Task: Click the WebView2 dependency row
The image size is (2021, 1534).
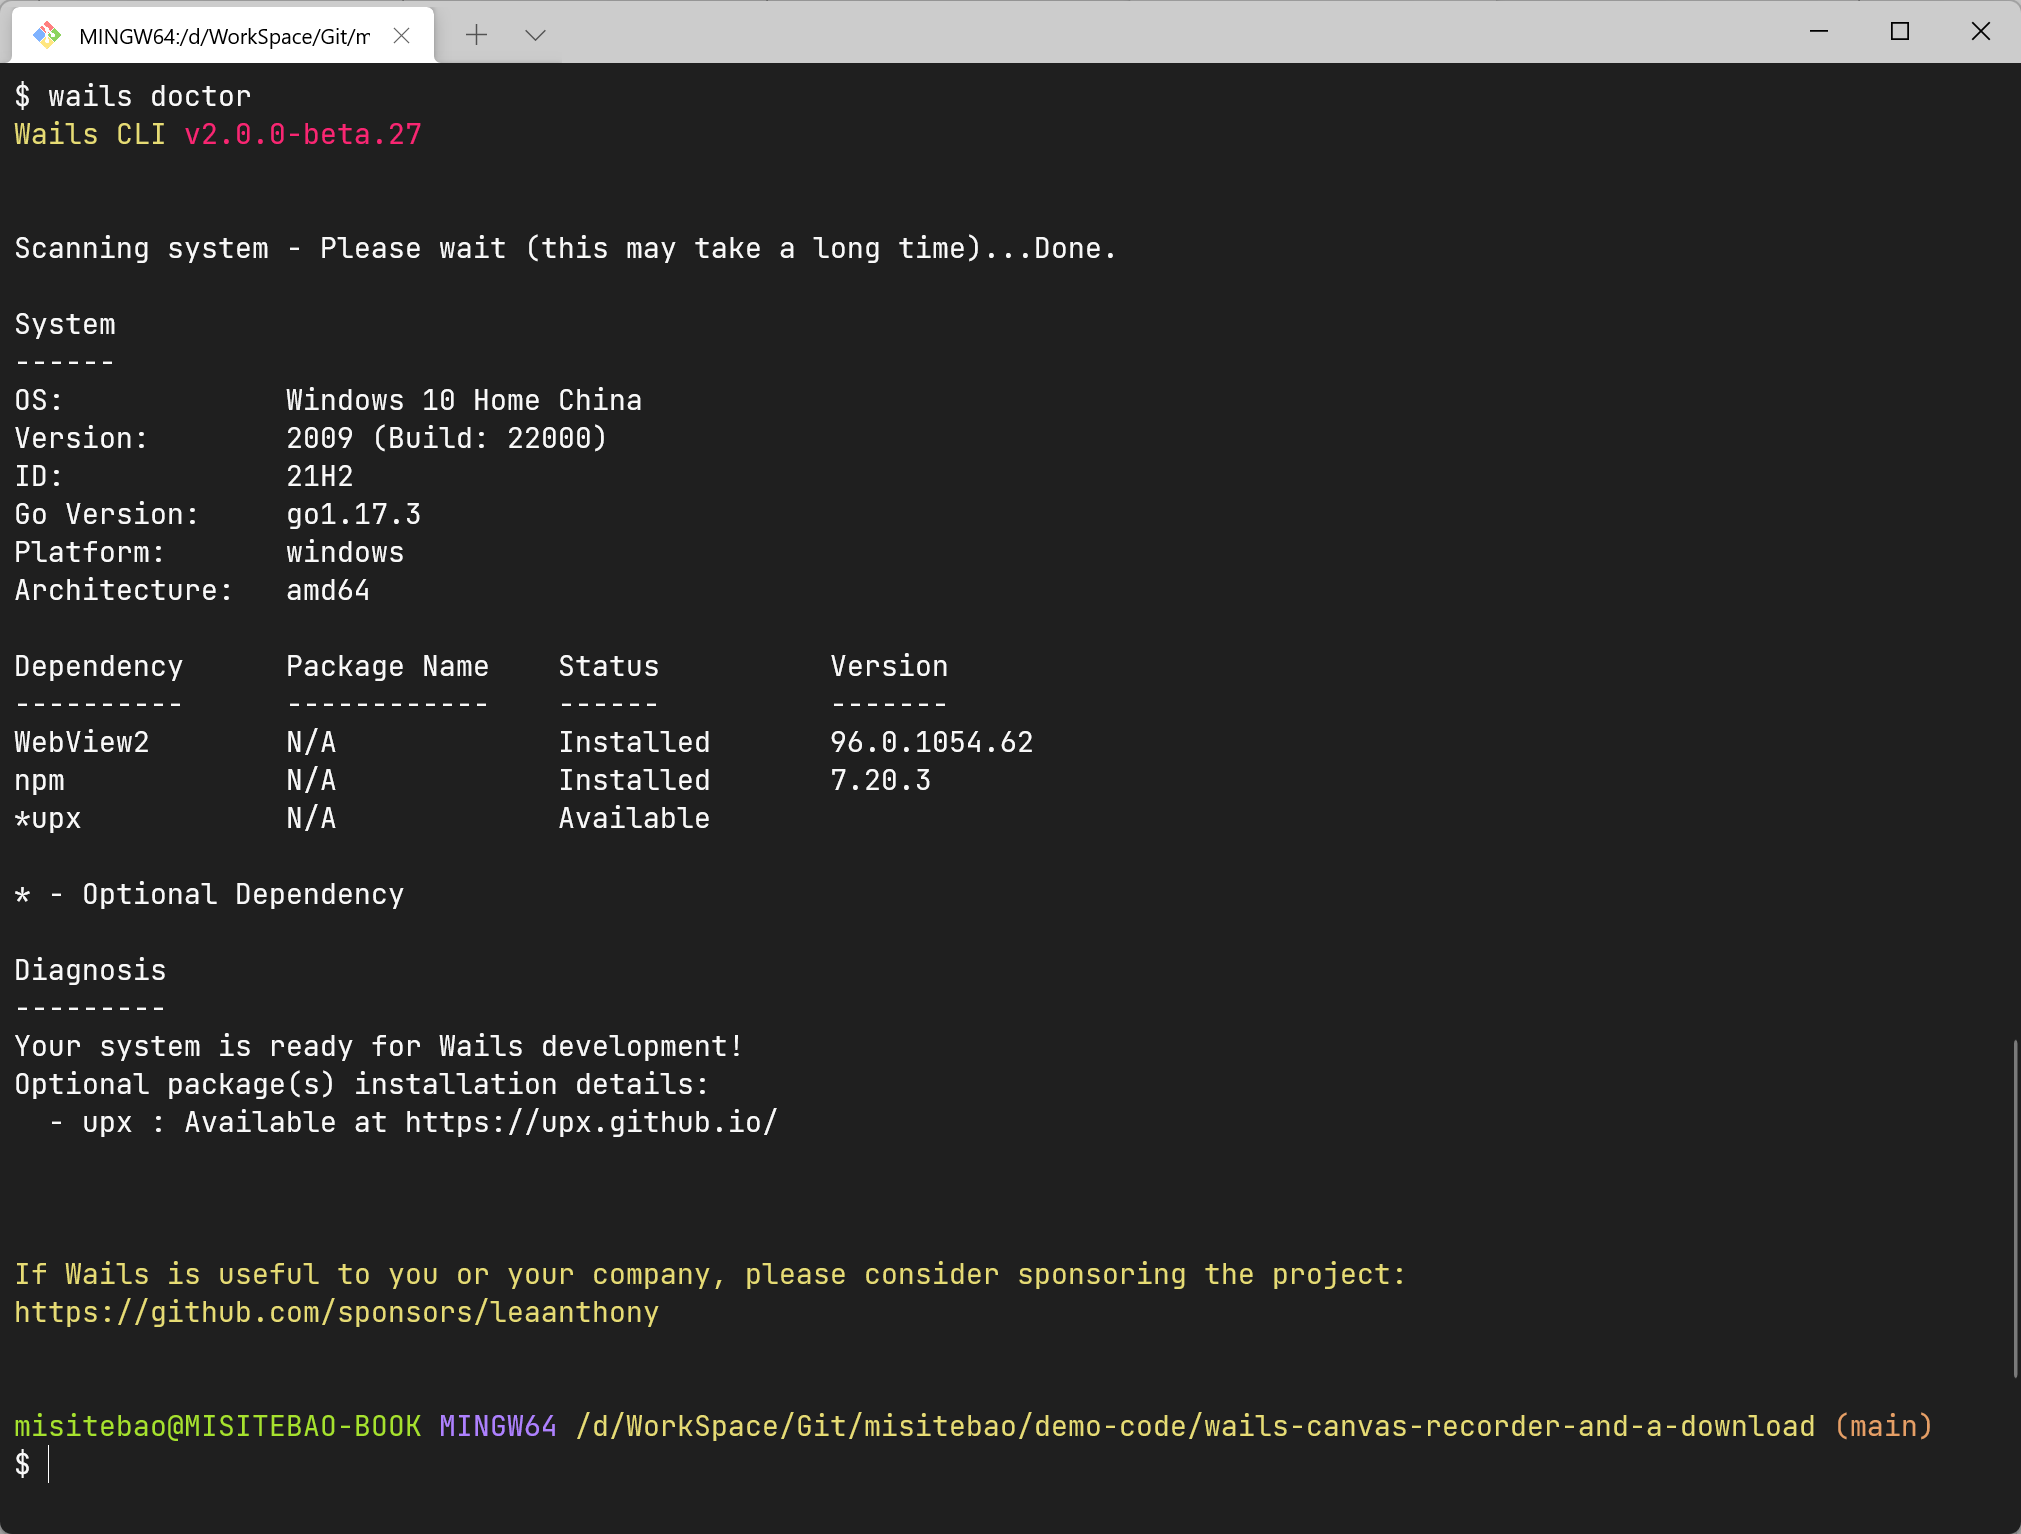Action: pos(81,741)
